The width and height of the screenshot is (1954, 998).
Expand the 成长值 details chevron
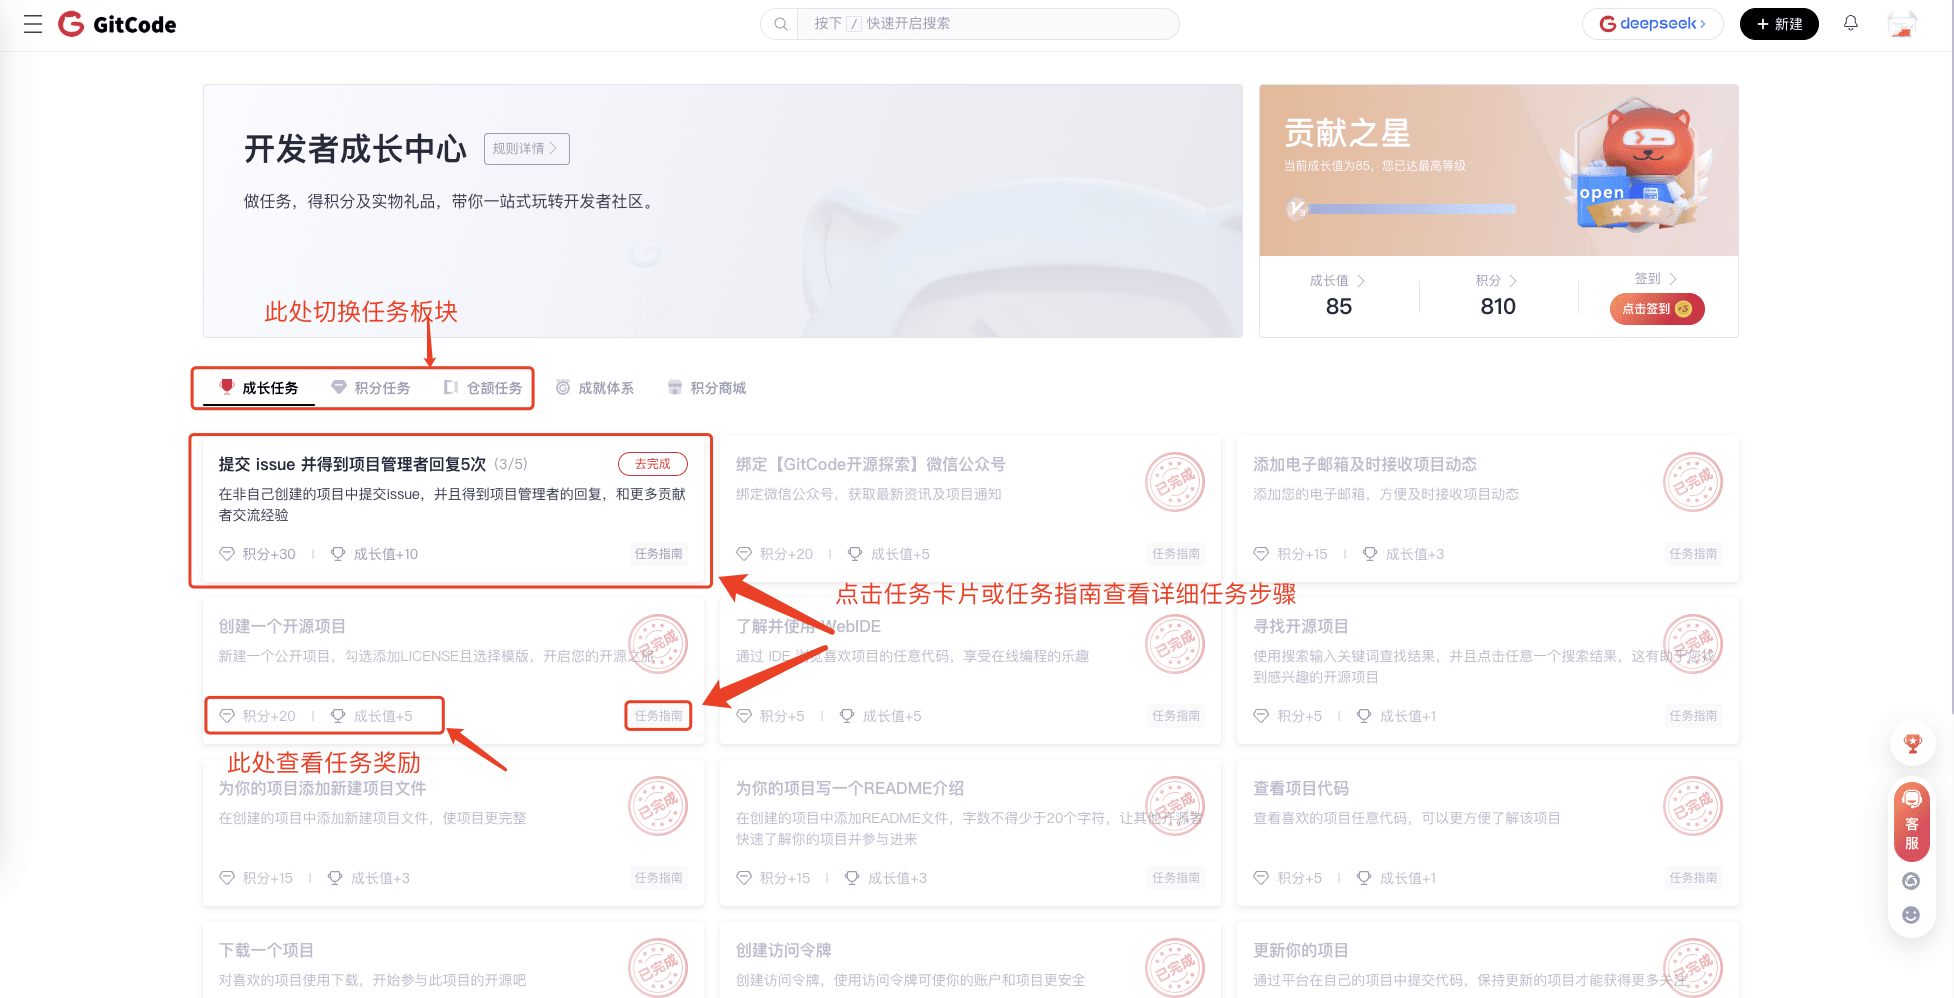pyautogui.click(x=1361, y=281)
